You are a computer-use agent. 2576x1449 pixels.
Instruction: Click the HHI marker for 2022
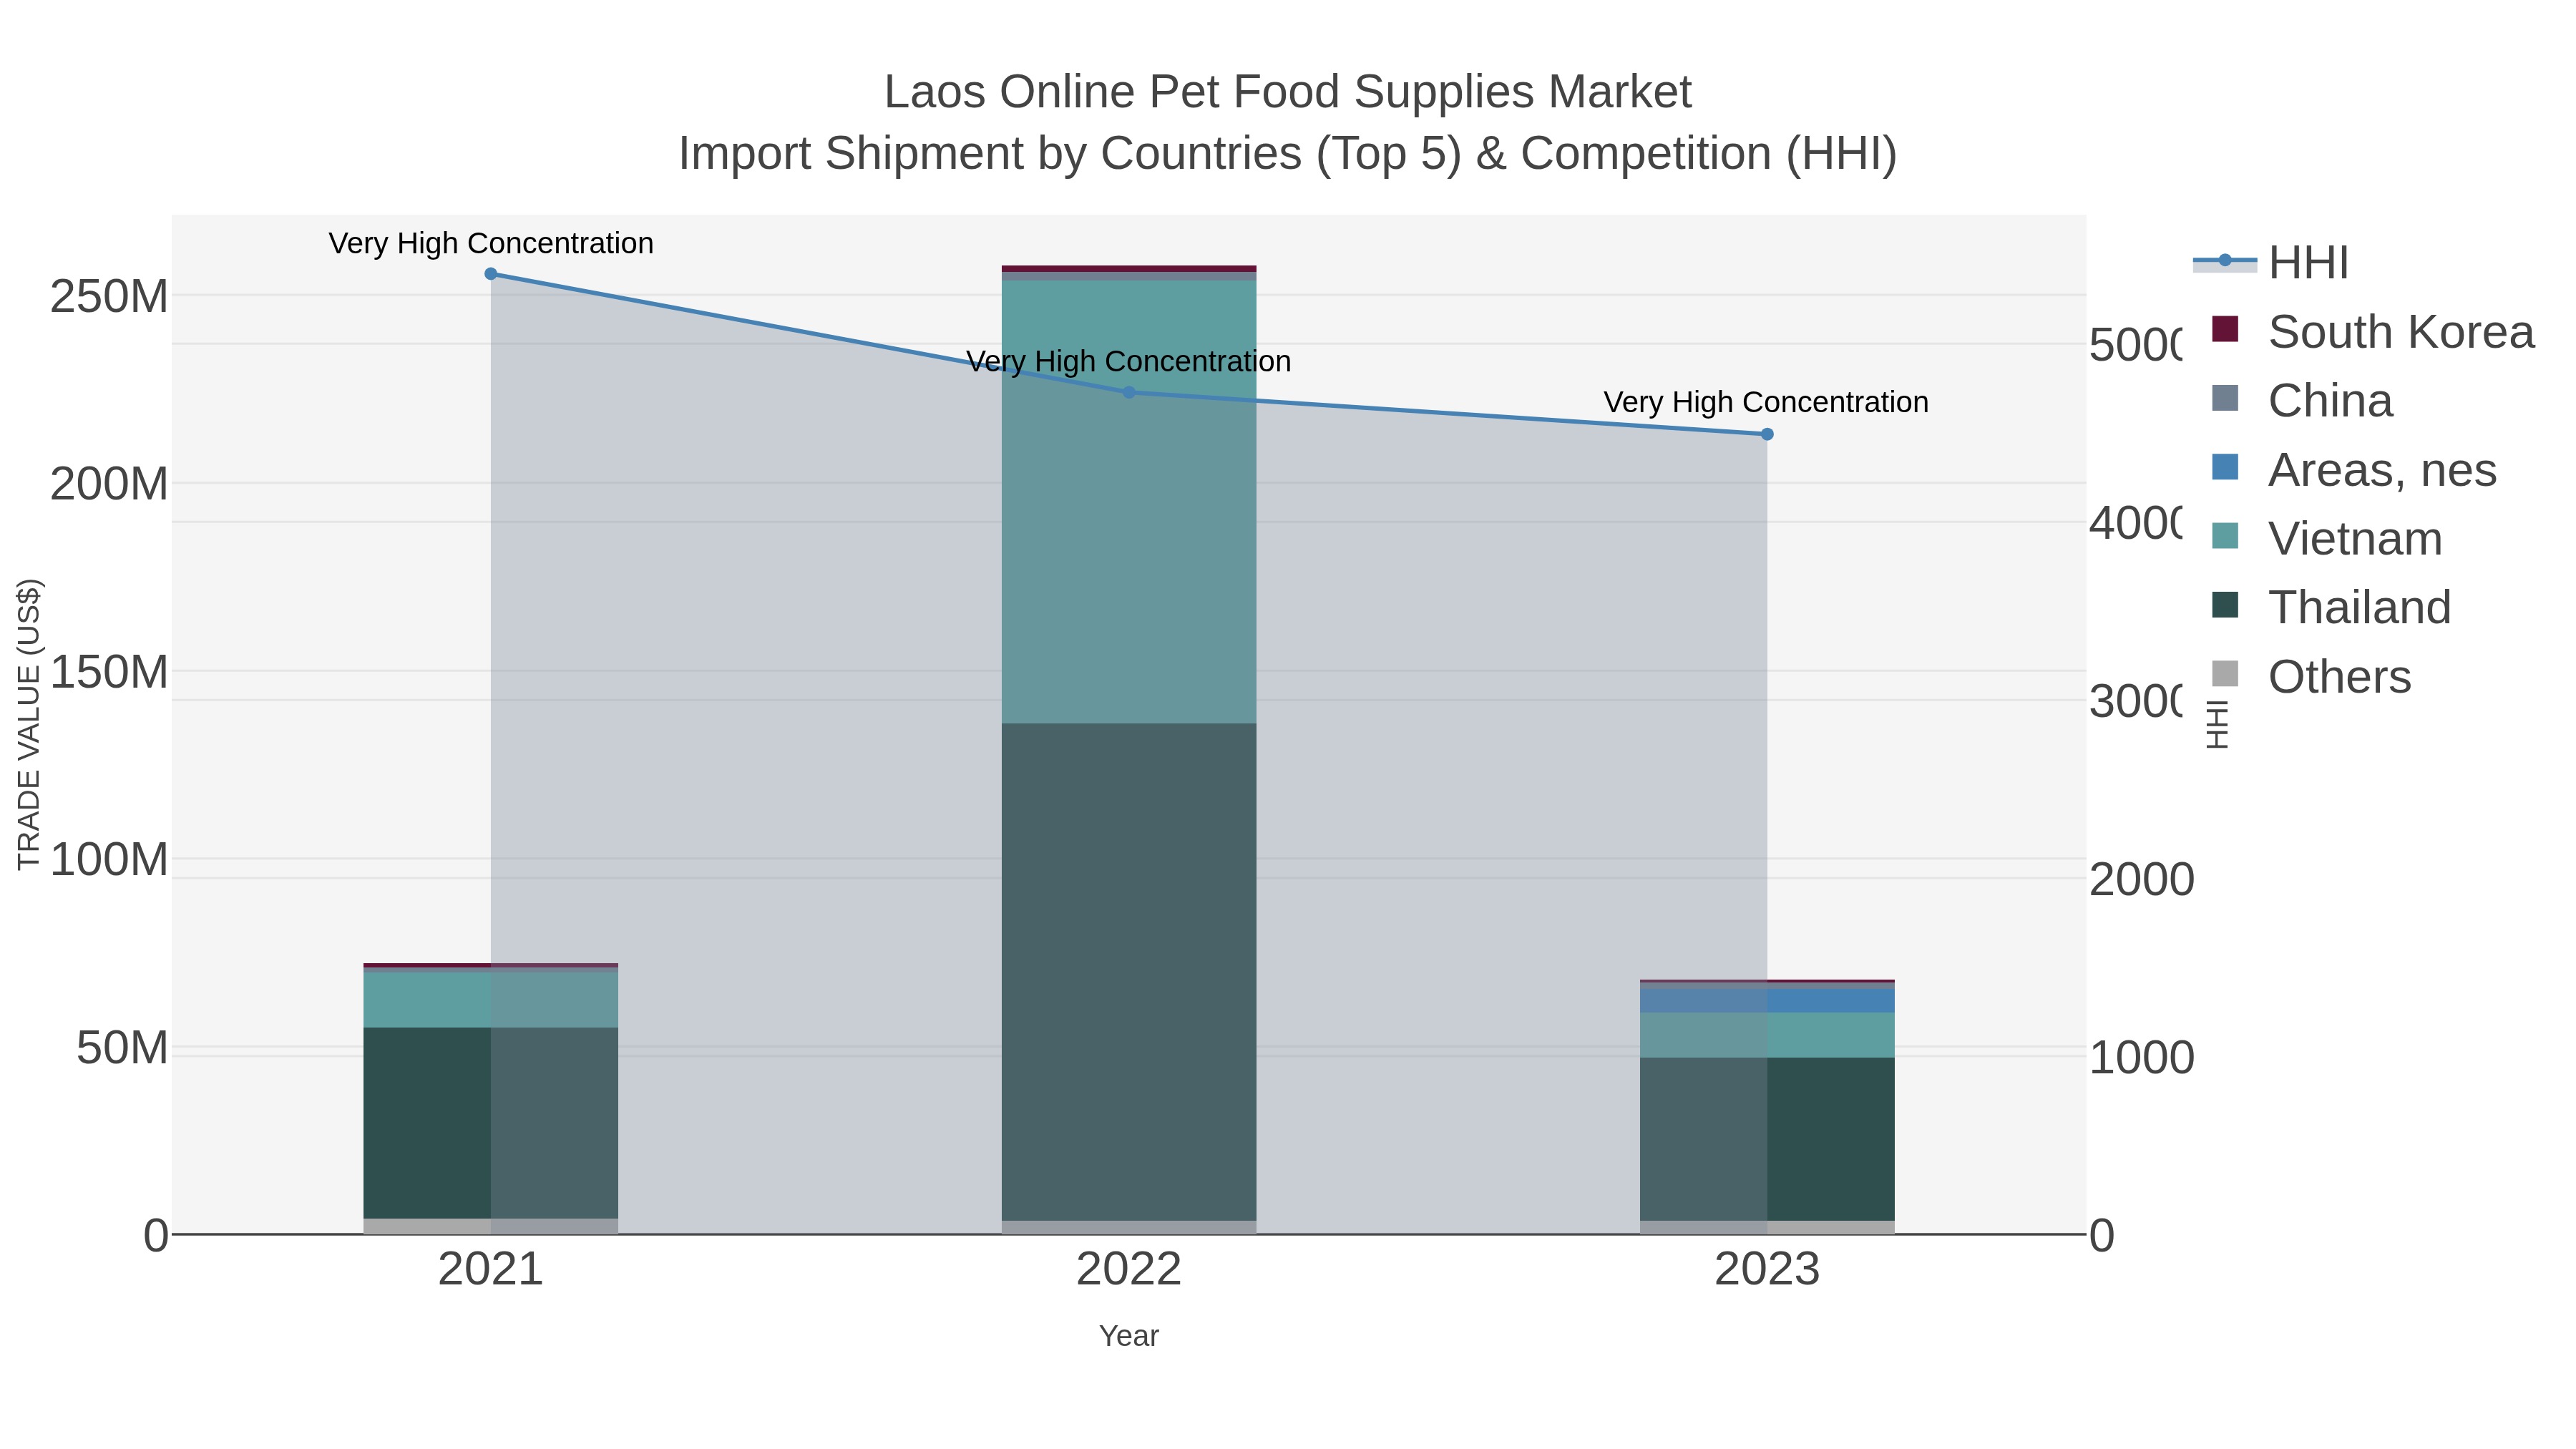coord(1129,392)
